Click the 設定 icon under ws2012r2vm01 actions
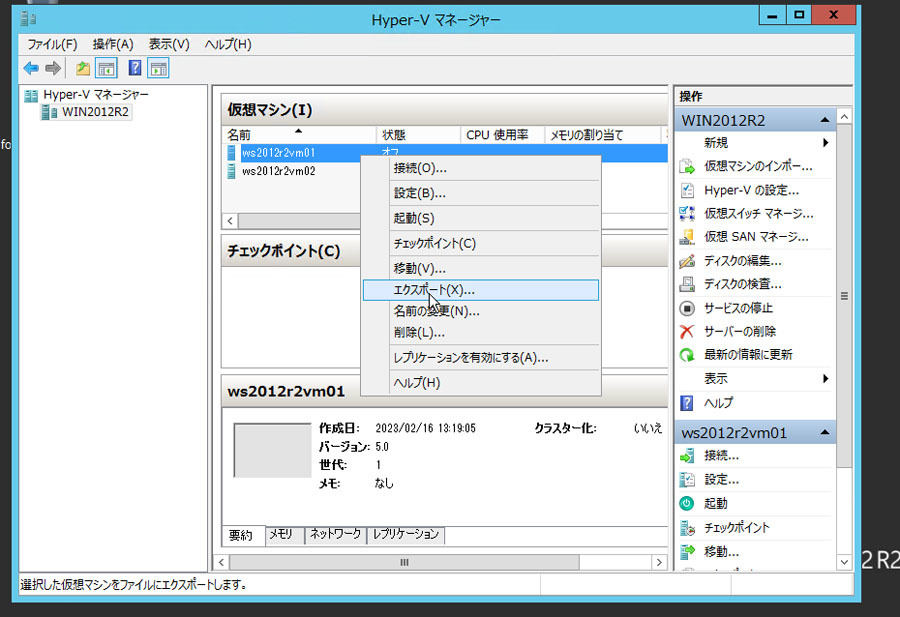900x617 pixels. (687, 480)
